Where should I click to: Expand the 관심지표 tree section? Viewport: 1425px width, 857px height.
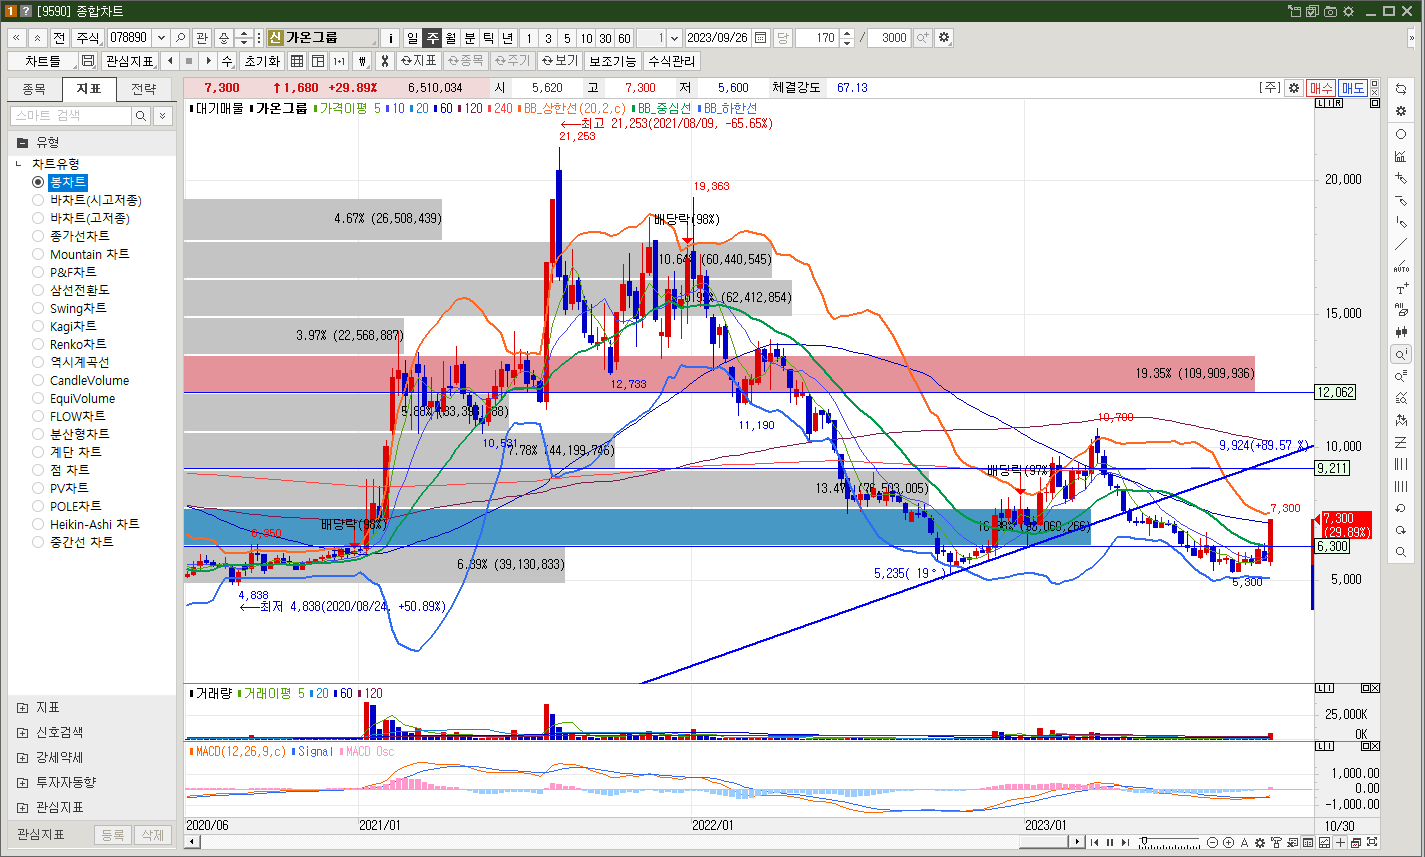coord(23,807)
